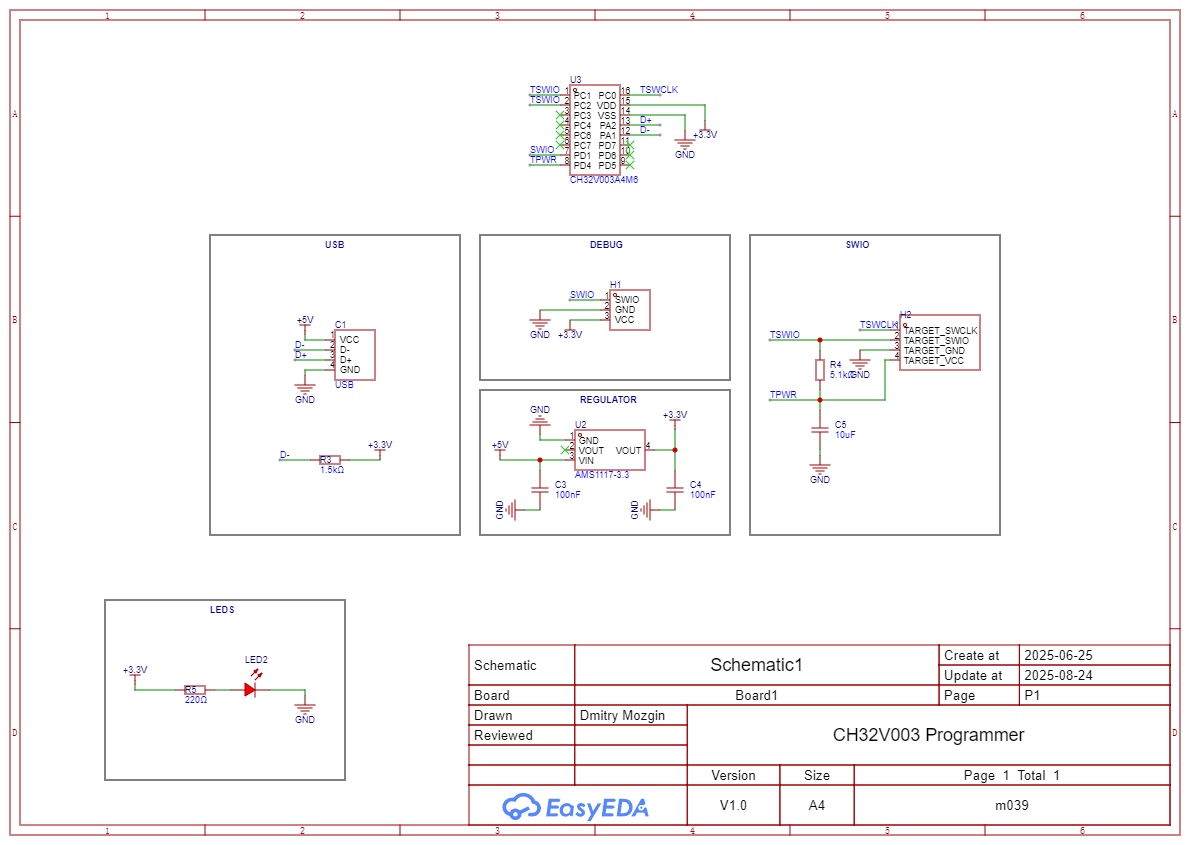Viewport: 1190px width, 845px height.
Task: Select the R3 1.5kΩ resistor
Action: tap(329, 460)
